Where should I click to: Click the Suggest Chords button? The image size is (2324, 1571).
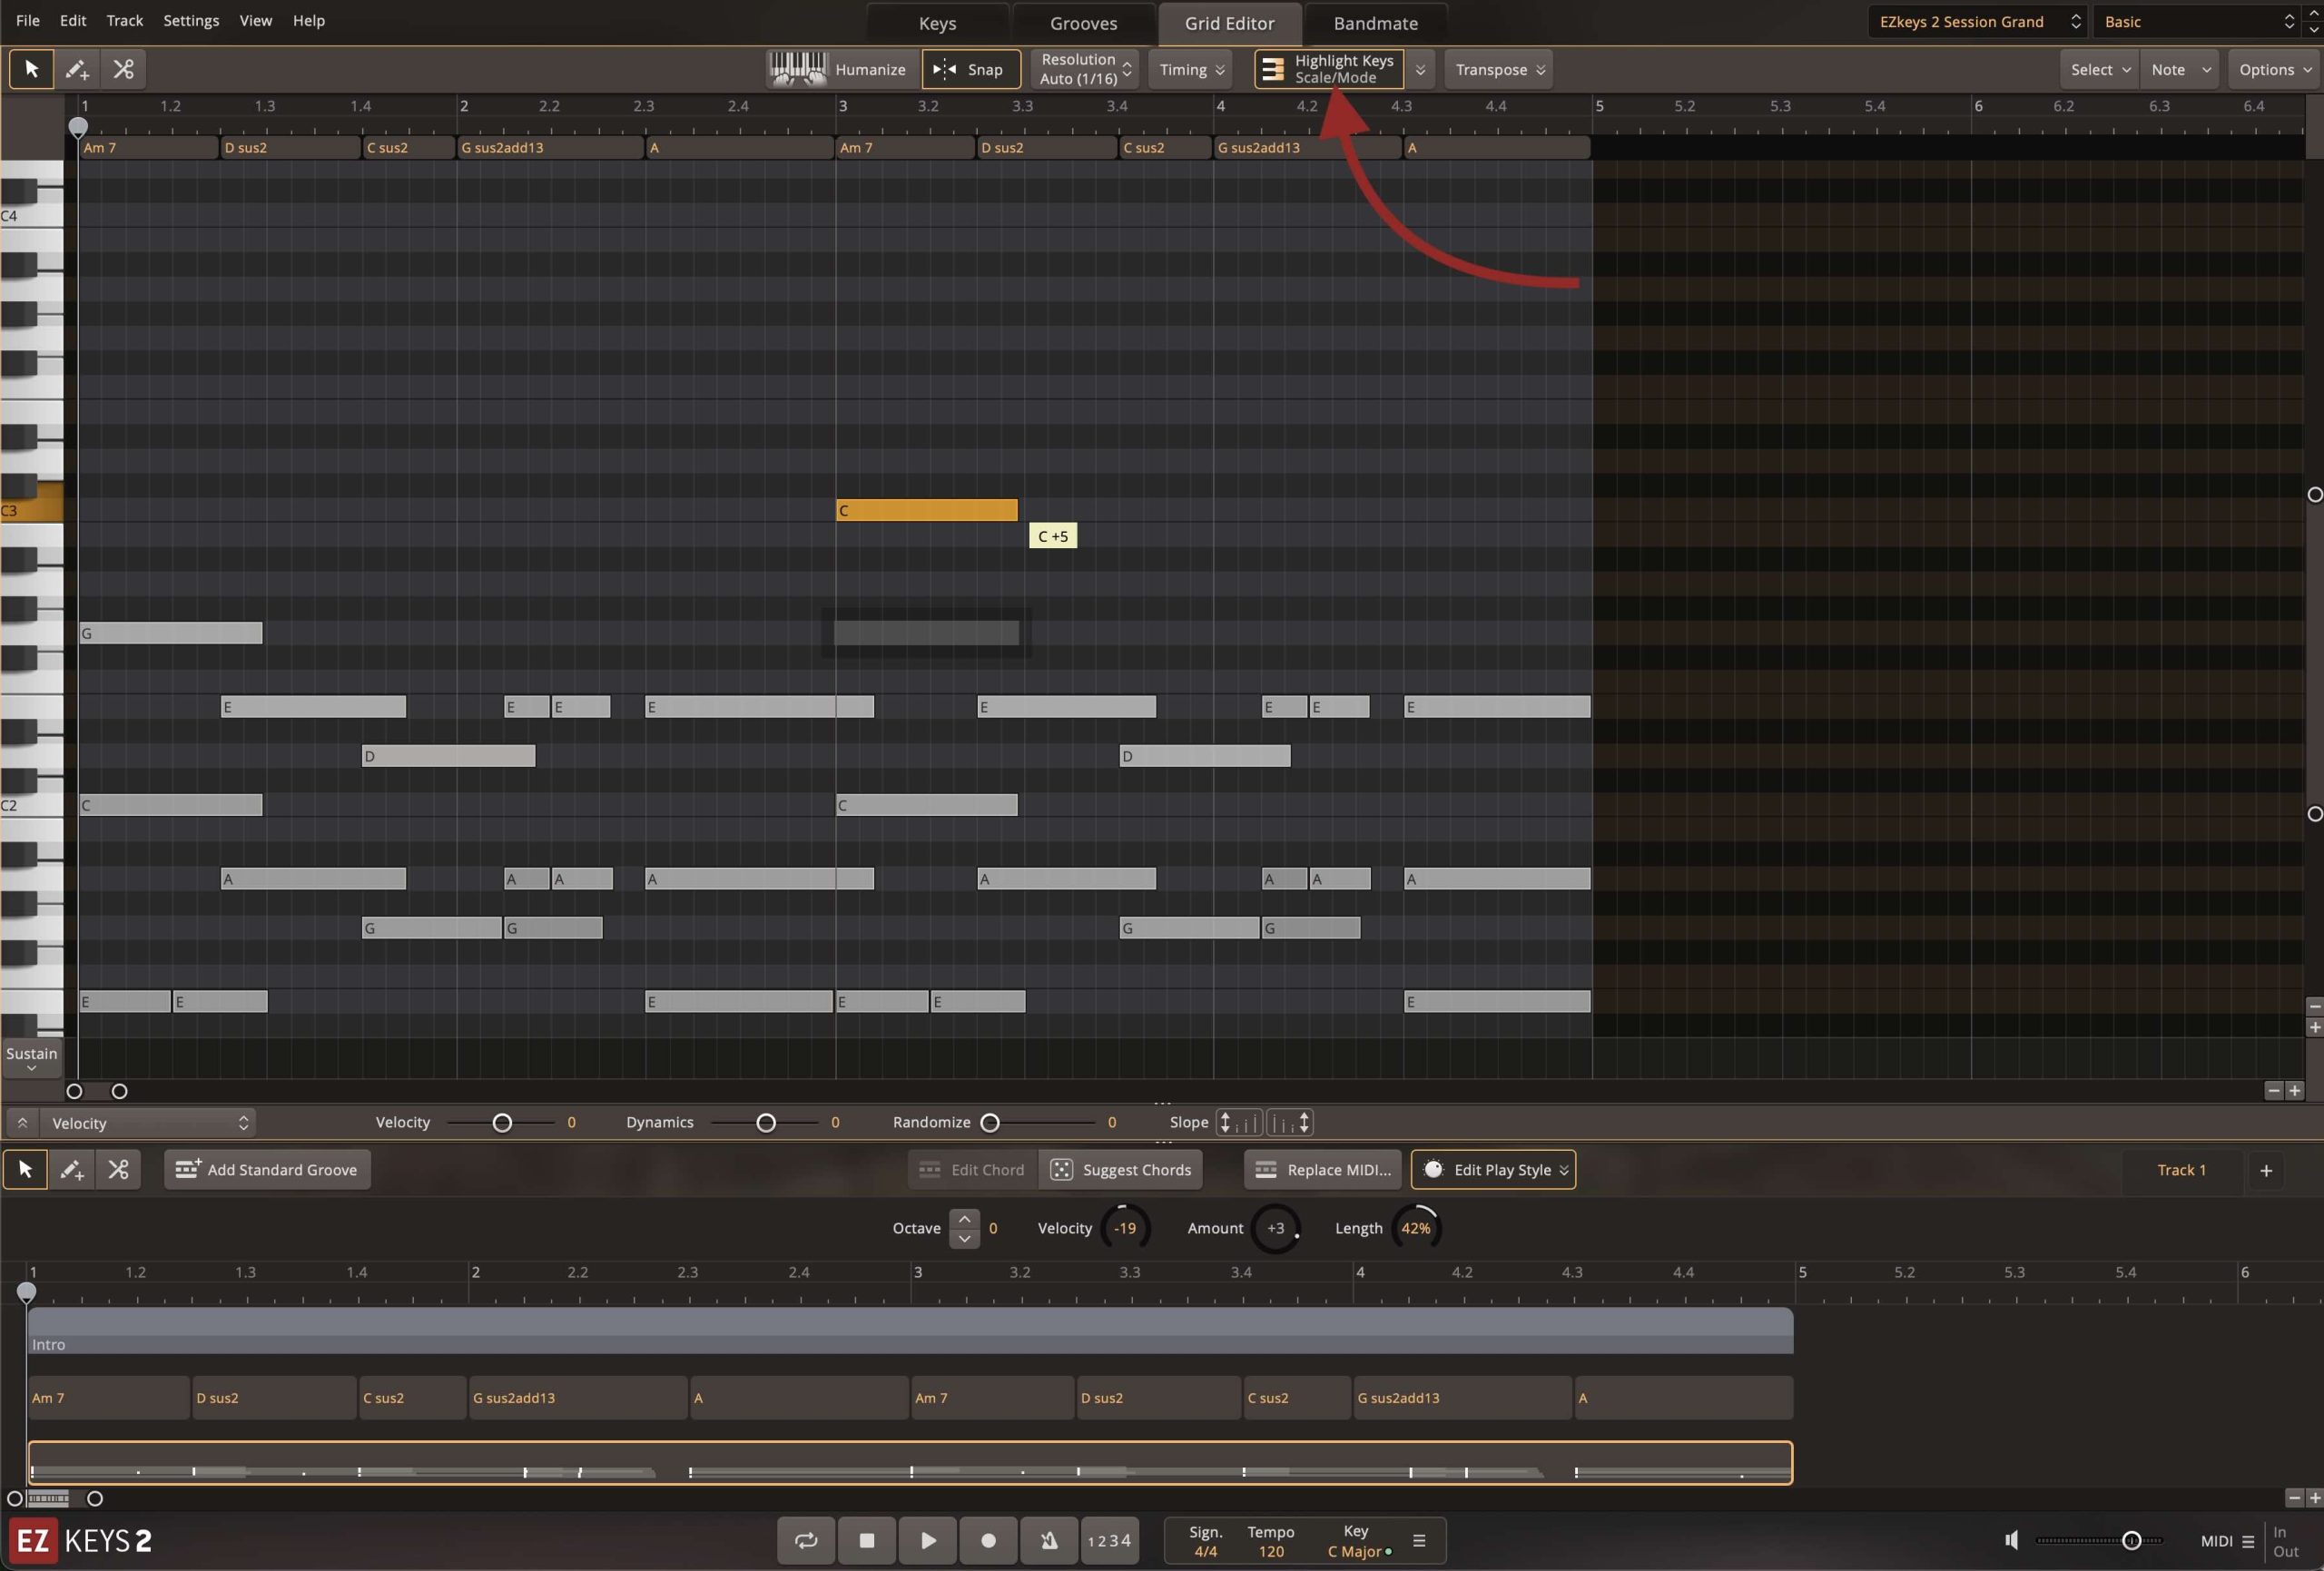[x=1120, y=1169]
